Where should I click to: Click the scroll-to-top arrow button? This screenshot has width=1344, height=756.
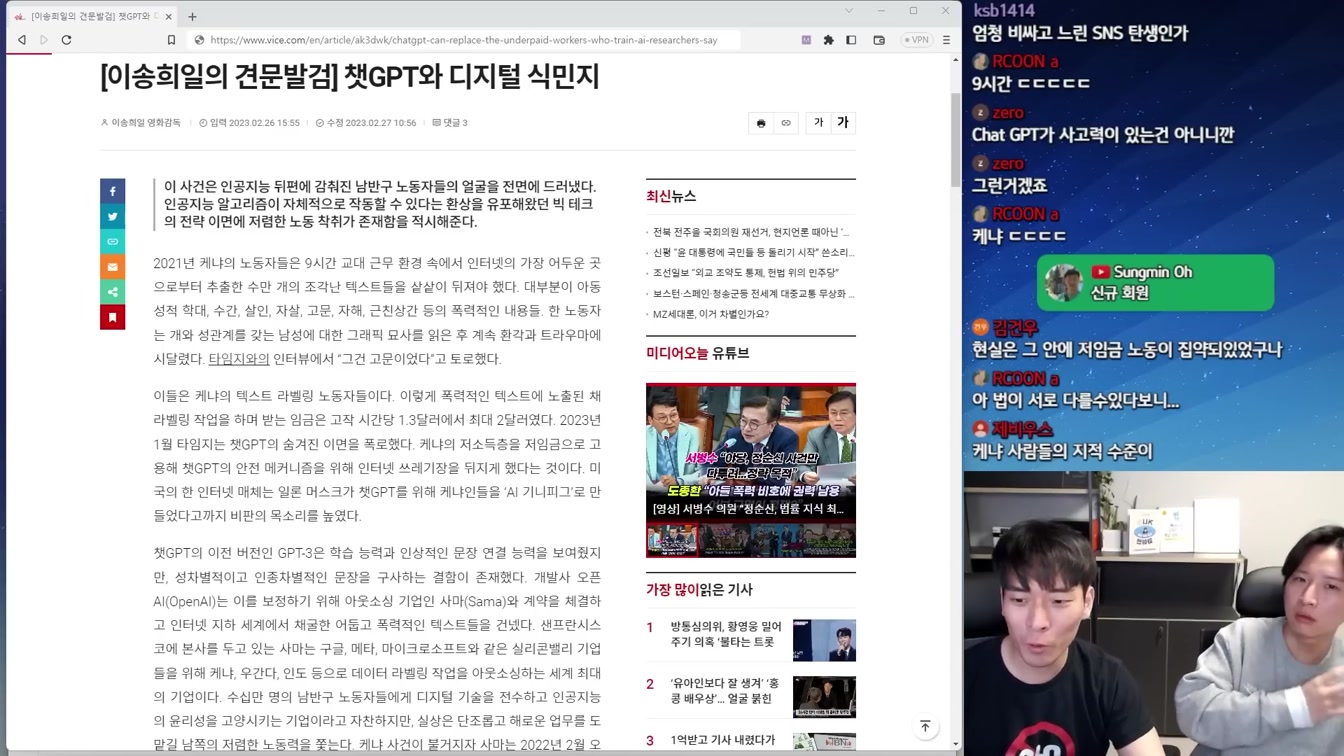(925, 726)
